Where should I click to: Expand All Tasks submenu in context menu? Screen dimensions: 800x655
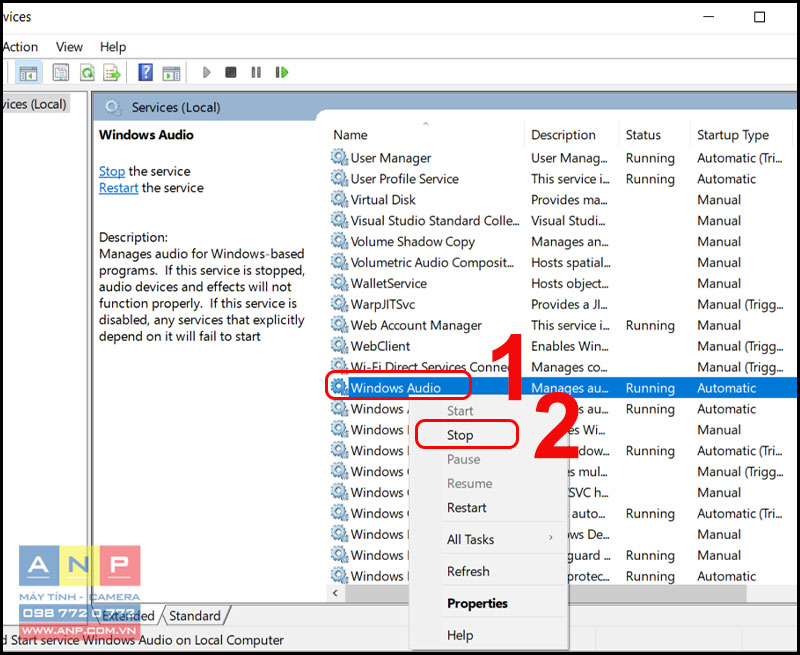tap(489, 539)
